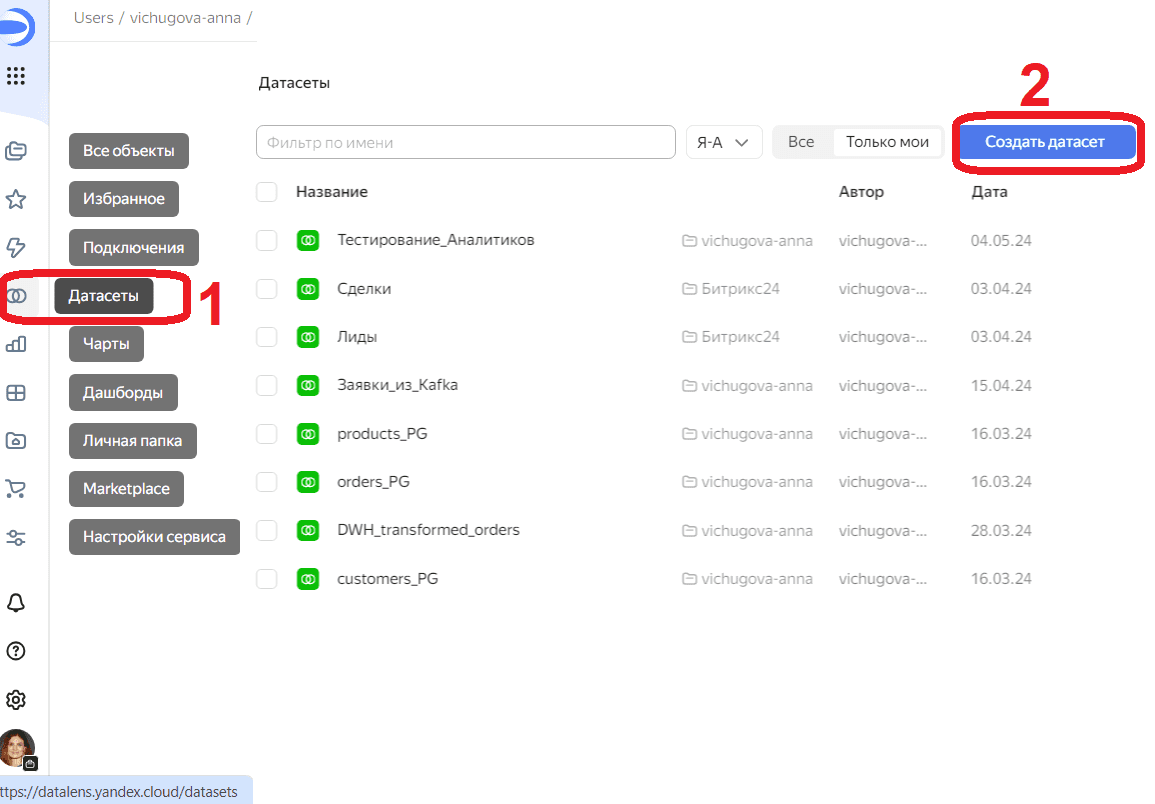Click the dataset icon beside Сделки
The height and width of the screenshot is (804, 1155).
pos(308,289)
